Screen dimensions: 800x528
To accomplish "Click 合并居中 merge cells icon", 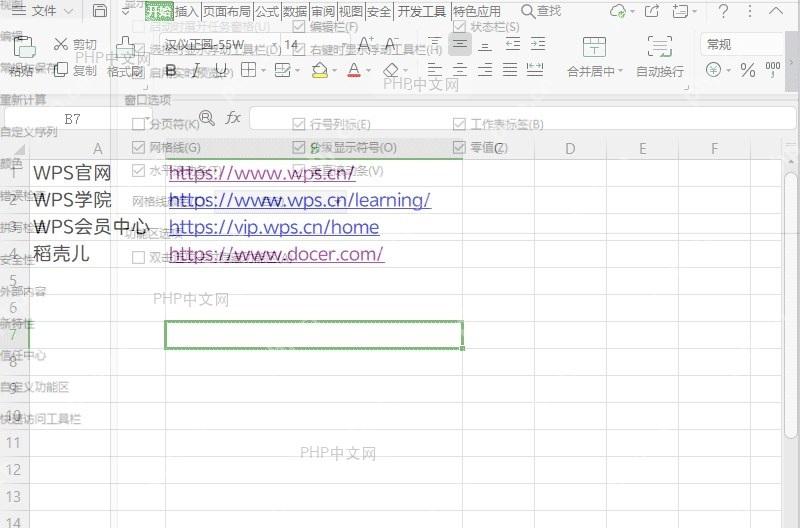I will (594, 47).
